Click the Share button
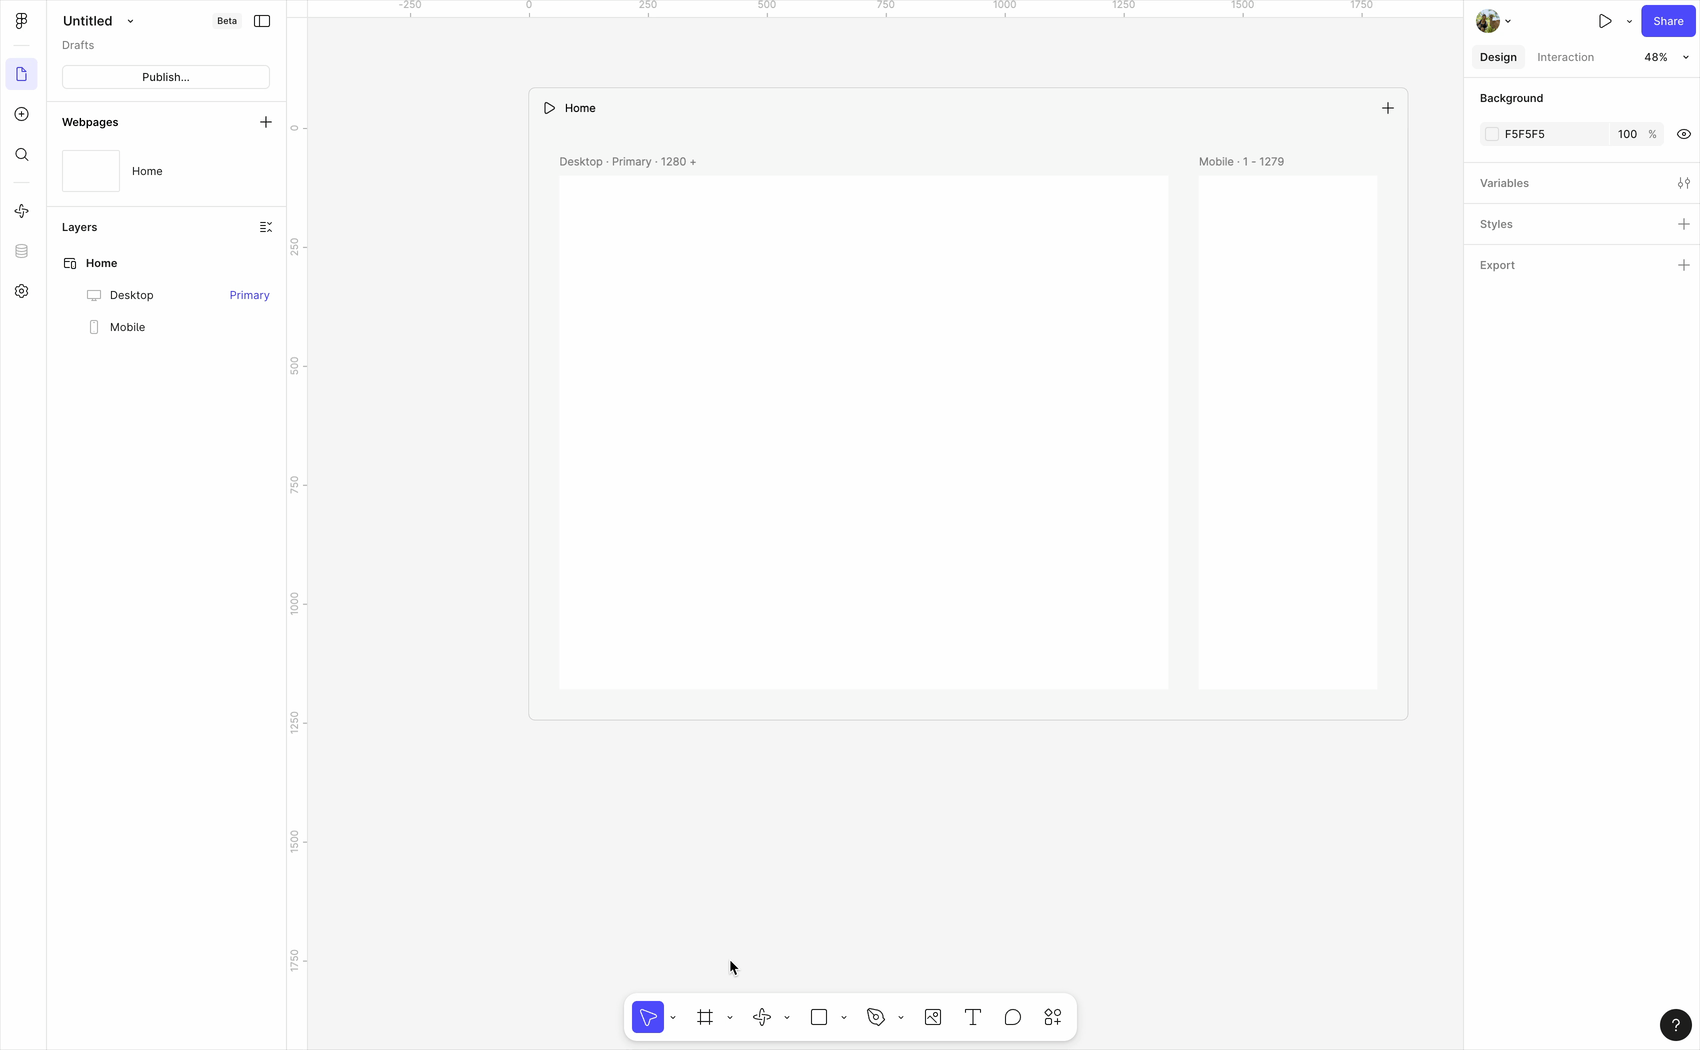The height and width of the screenshot is (1050, 1700). pos(1668,21)
